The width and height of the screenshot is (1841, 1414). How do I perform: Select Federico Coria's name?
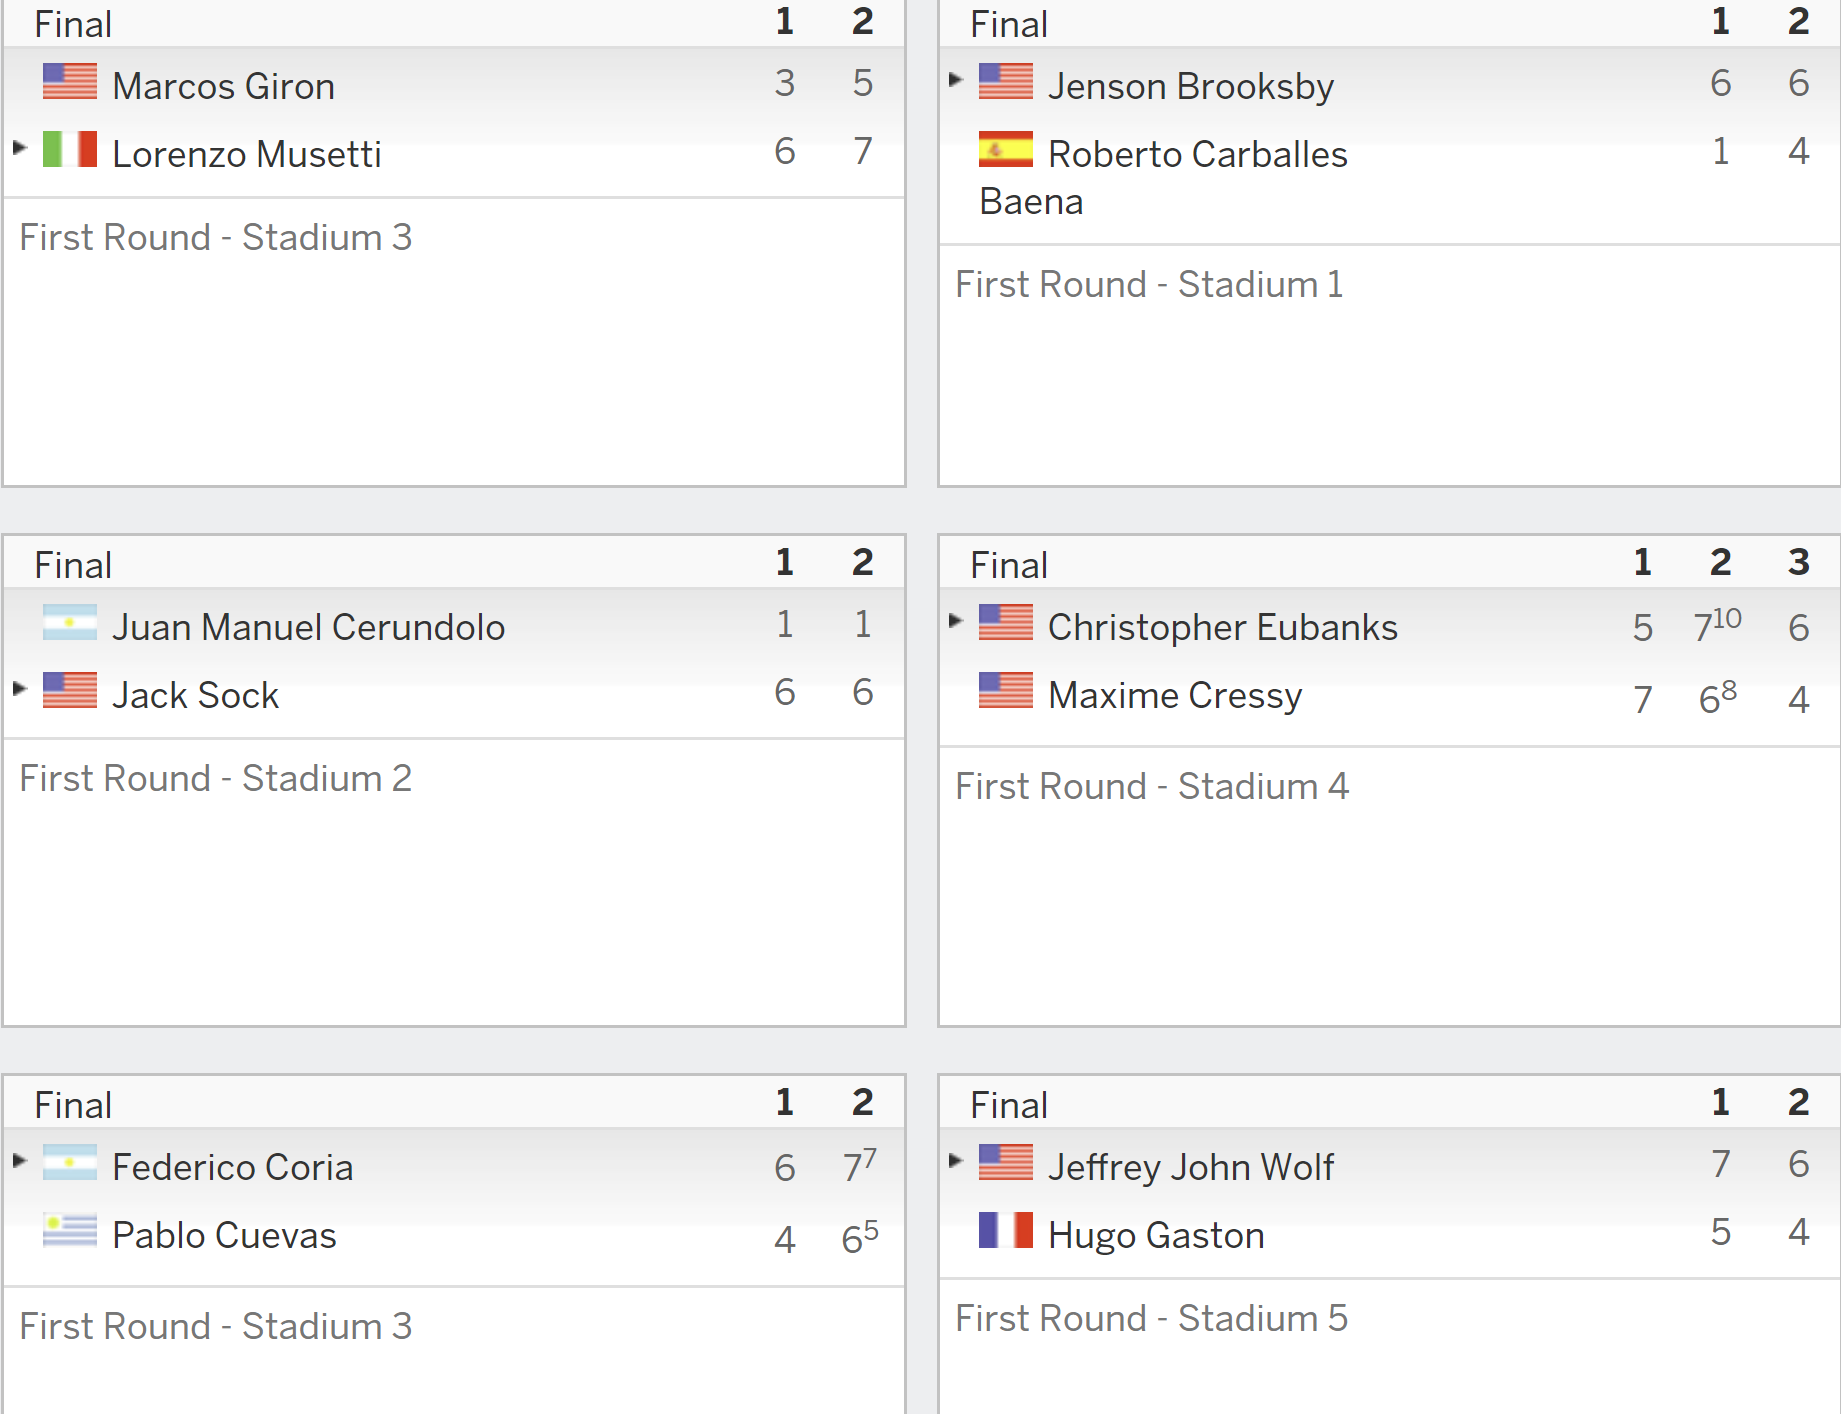pyautogui.click(x=232, y=1167)
